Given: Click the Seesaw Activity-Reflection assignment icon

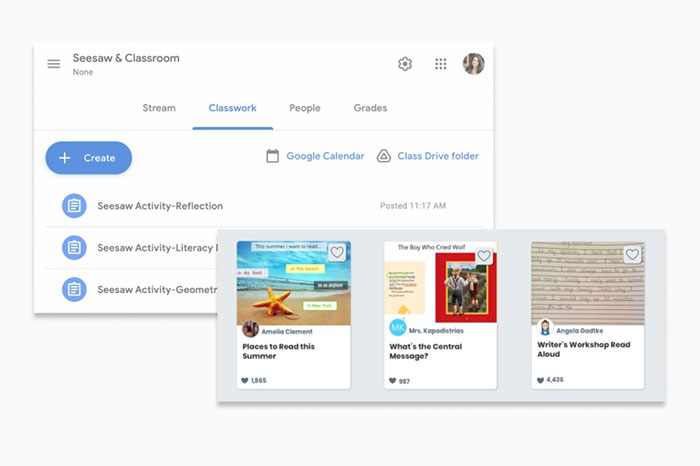Looking at the screenshot, I should [x=74, y=206].
